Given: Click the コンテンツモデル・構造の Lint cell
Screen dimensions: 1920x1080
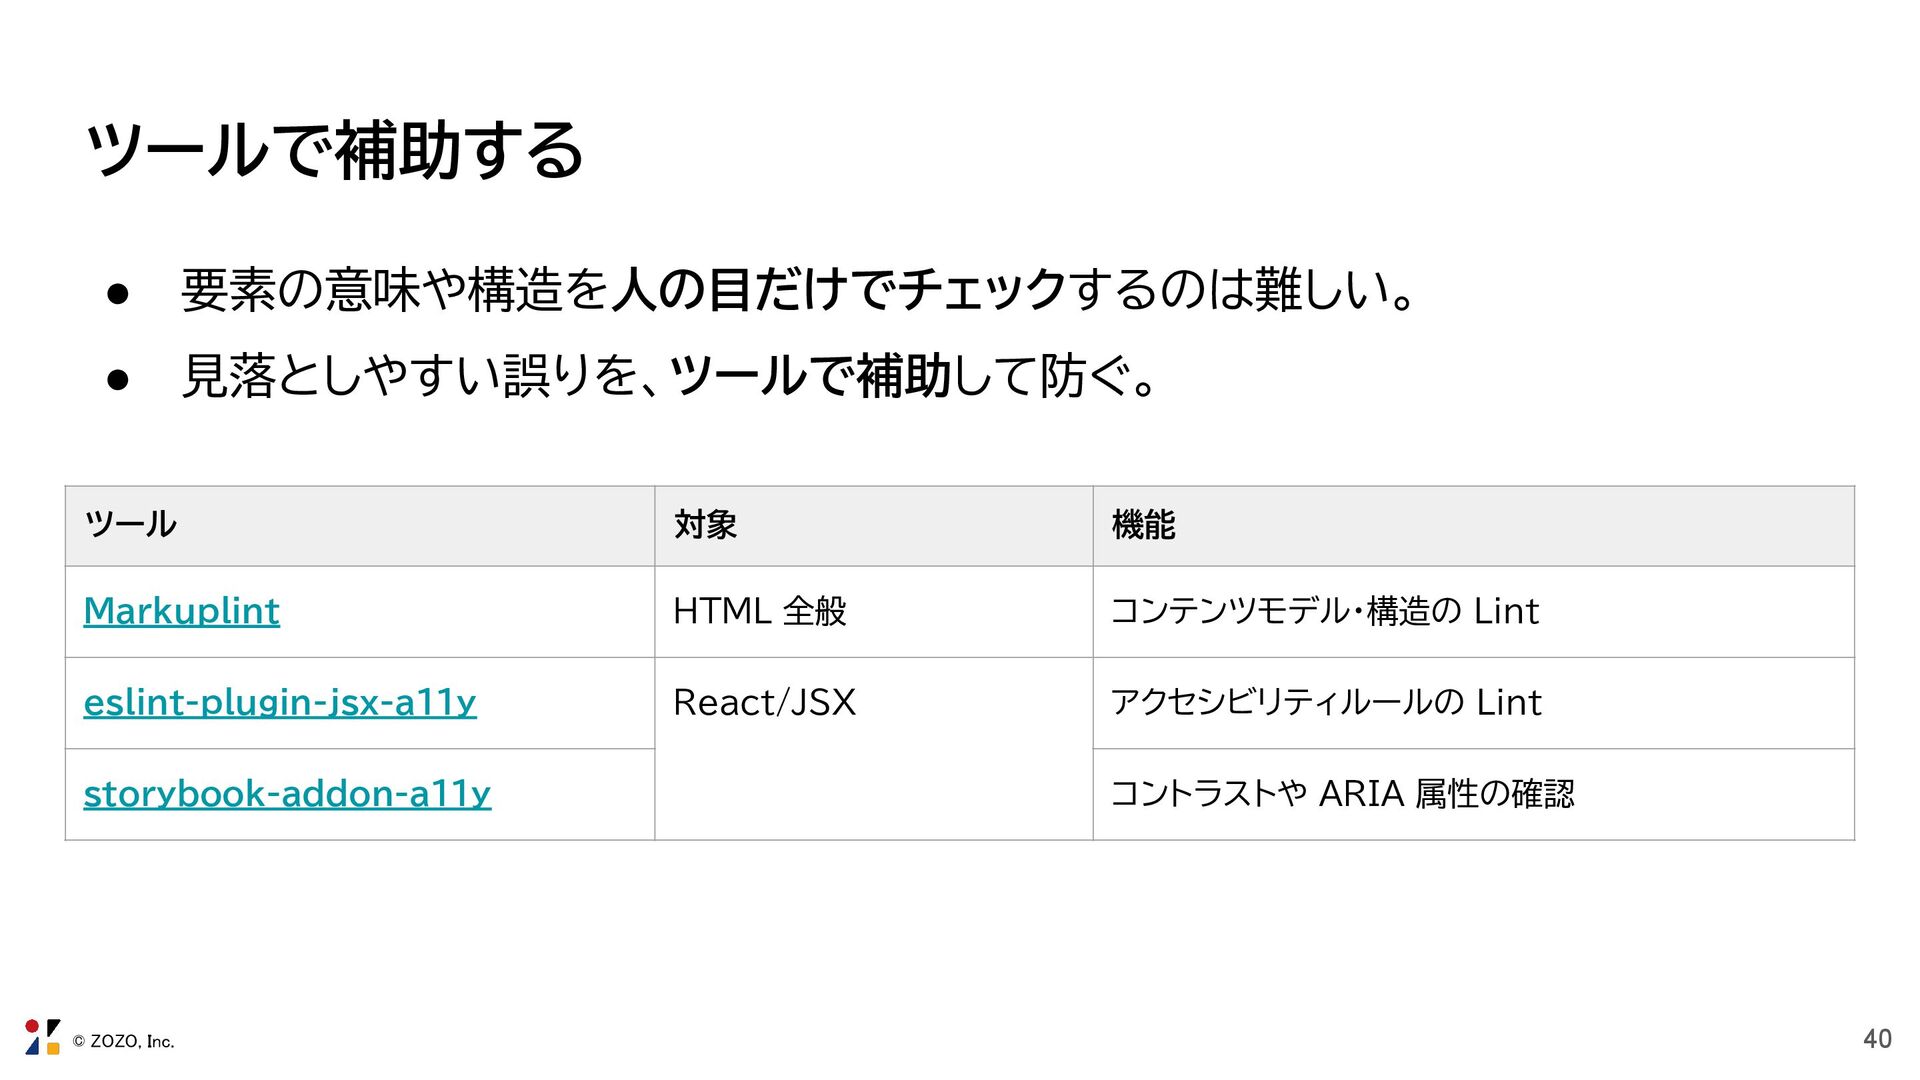Looking at the screenshot, I should click(x=1474, y=612).
